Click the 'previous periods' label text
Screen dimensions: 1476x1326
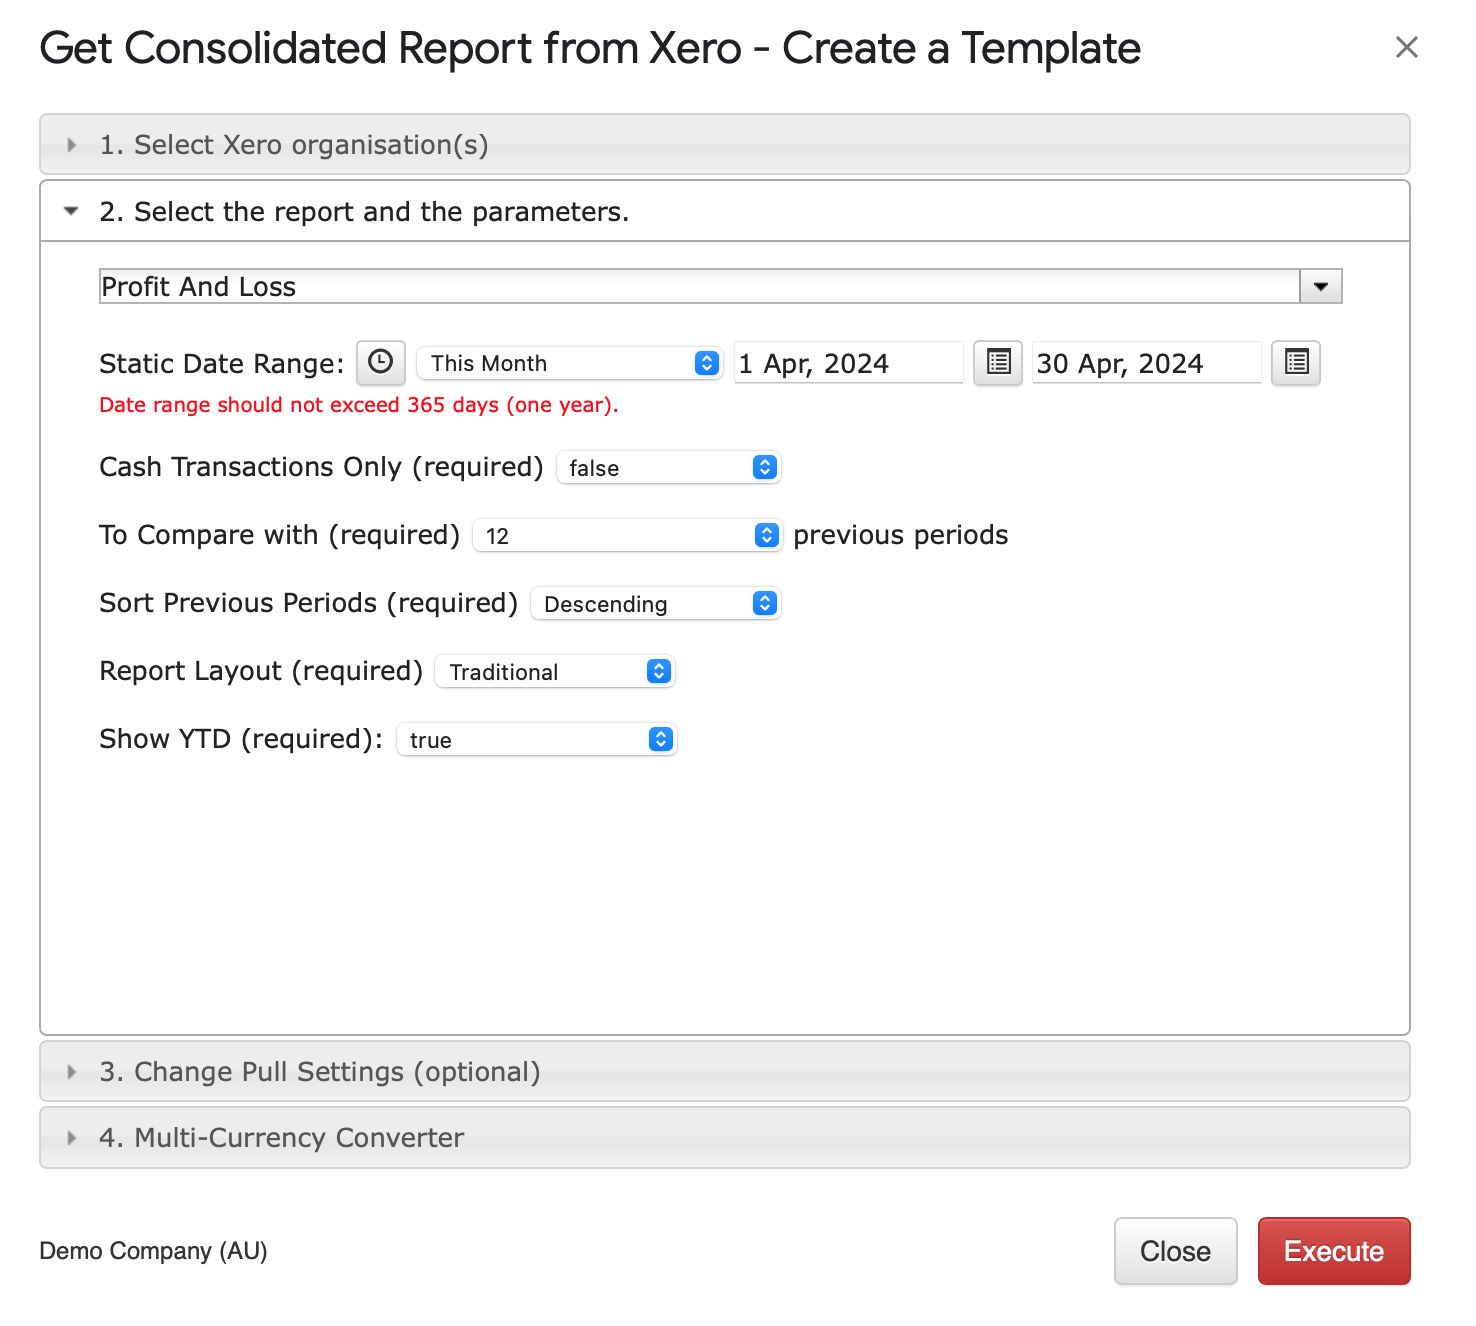[x=900, y=535]
